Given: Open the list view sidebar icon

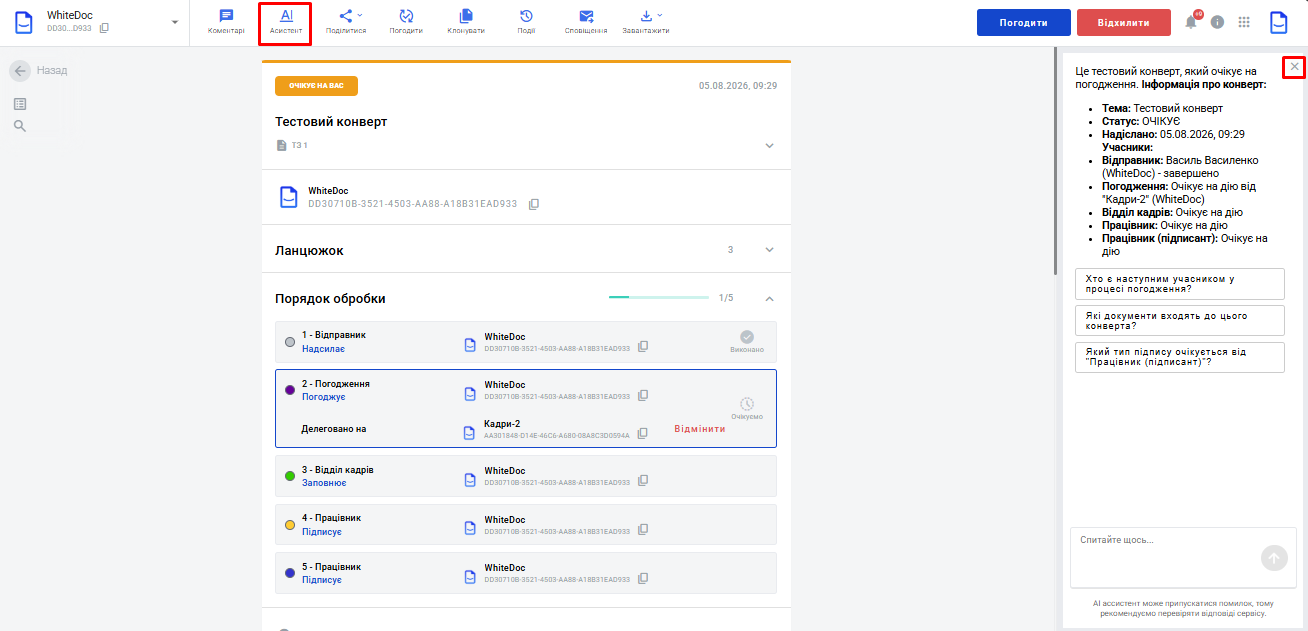Looking at the screenshot, I should (20, 104).
